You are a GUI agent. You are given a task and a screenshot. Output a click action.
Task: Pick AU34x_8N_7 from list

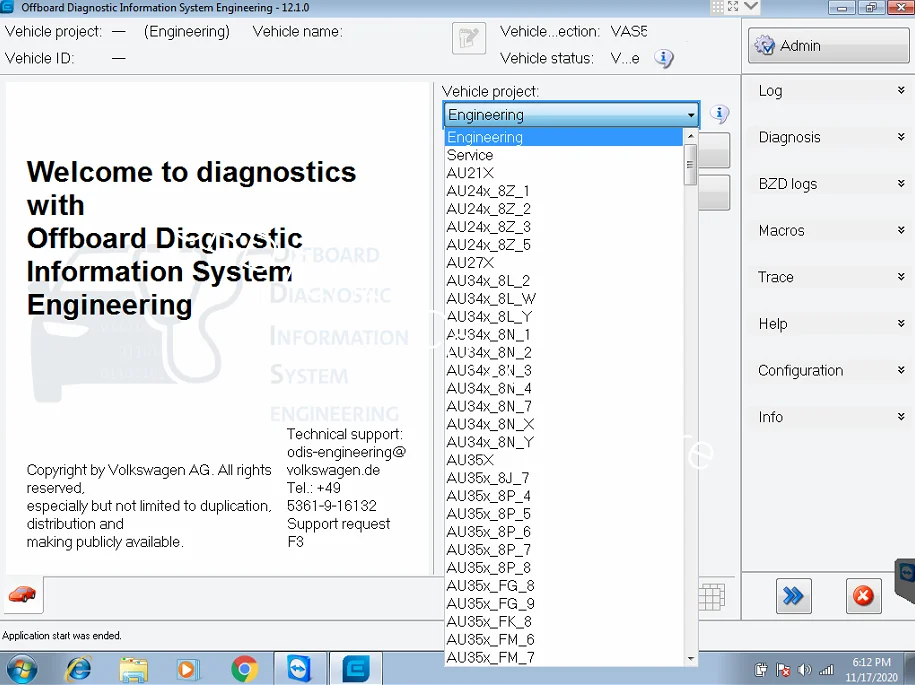(x=564, y=406)
